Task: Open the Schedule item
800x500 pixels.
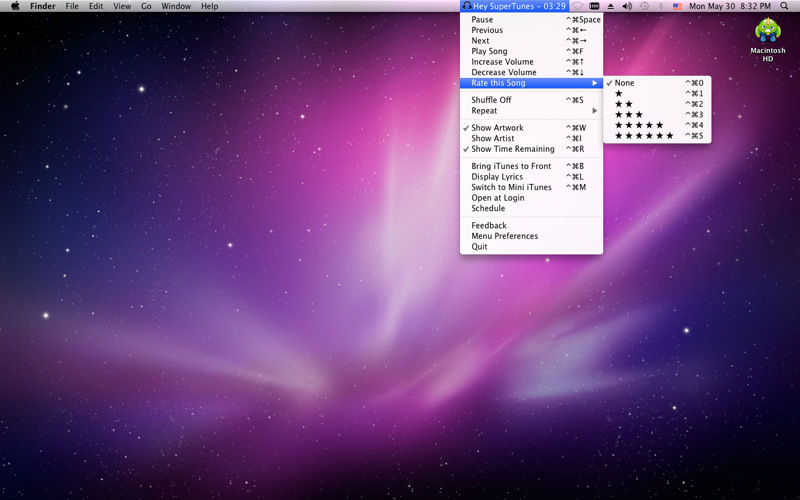Action: coord(531,208)
